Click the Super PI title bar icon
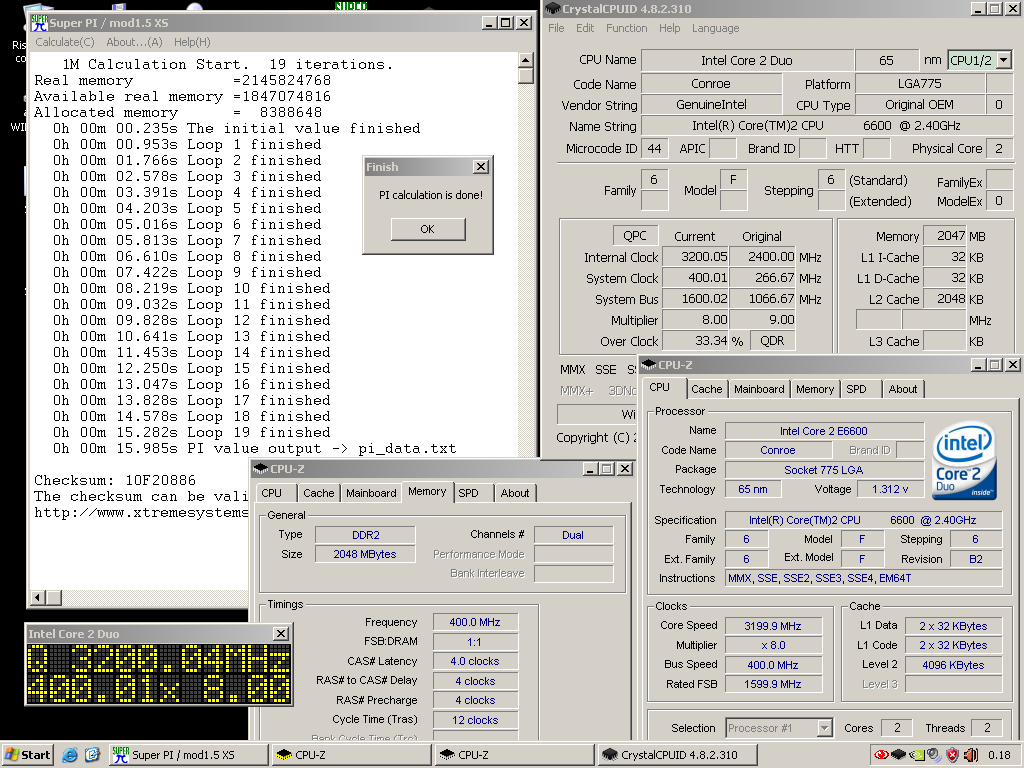The image size is (1024, 768). 39,22
